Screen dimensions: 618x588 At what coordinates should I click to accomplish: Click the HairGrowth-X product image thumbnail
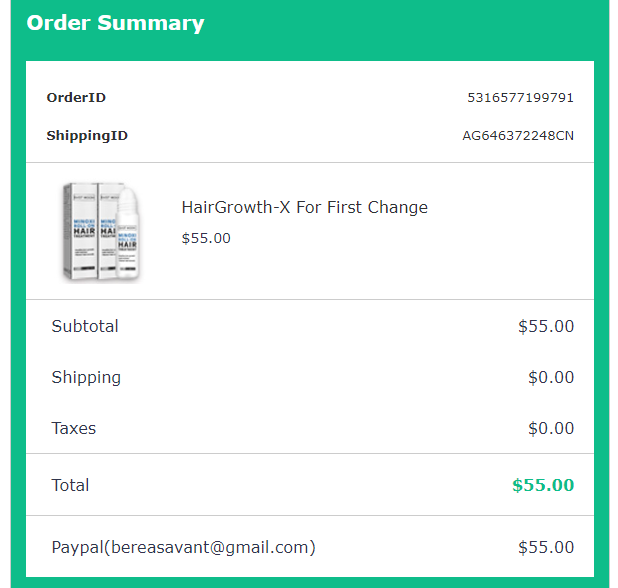101,231
